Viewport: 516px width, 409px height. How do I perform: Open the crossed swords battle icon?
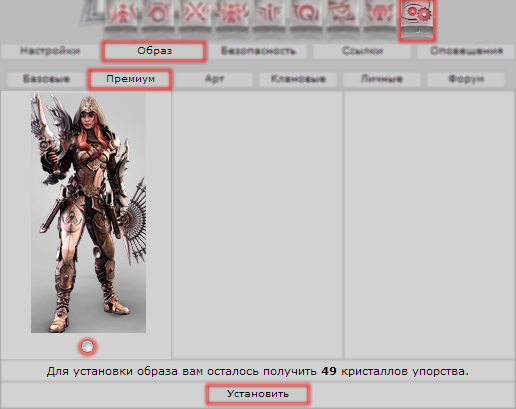point(195,15)
